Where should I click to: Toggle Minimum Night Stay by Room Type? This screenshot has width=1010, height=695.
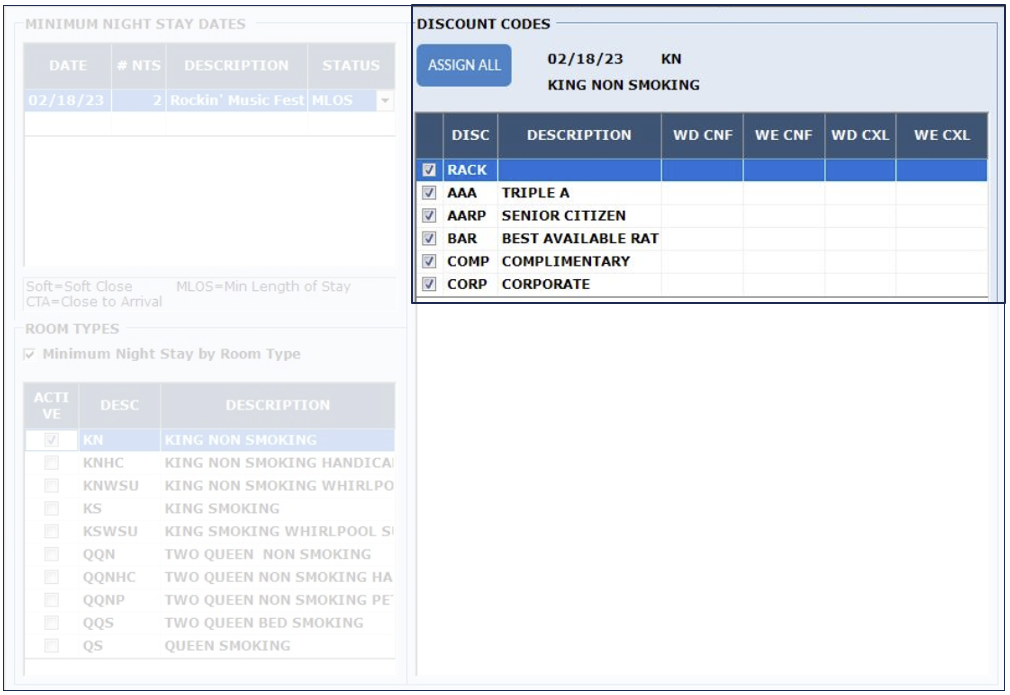point(30,354)
